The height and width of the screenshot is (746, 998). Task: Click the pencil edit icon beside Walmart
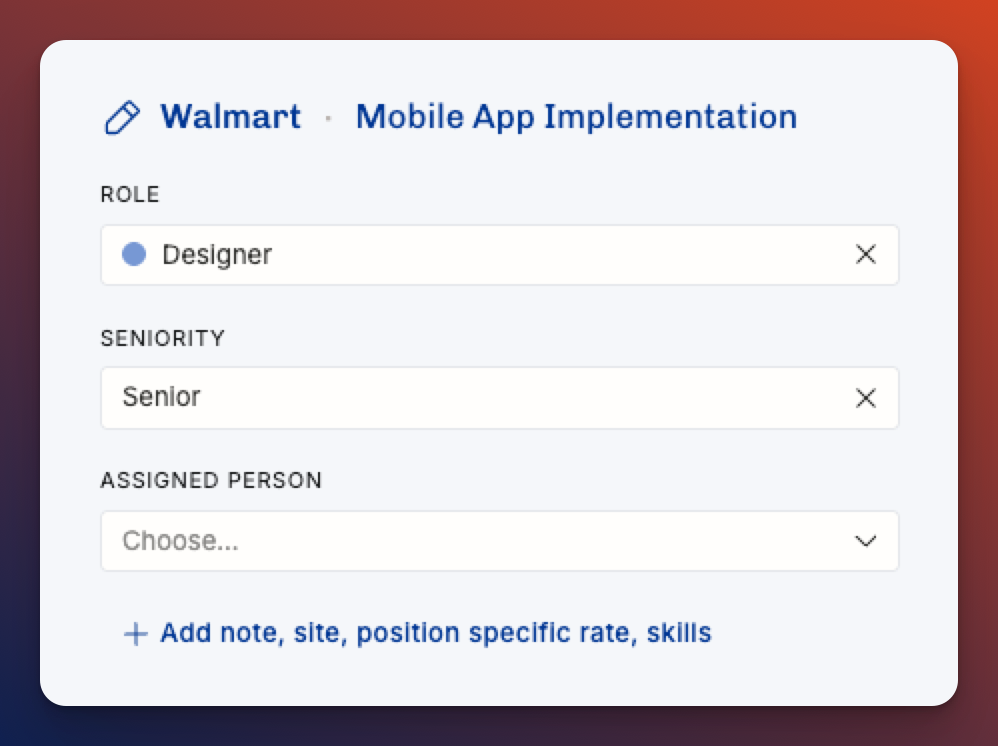pos(122,118)
